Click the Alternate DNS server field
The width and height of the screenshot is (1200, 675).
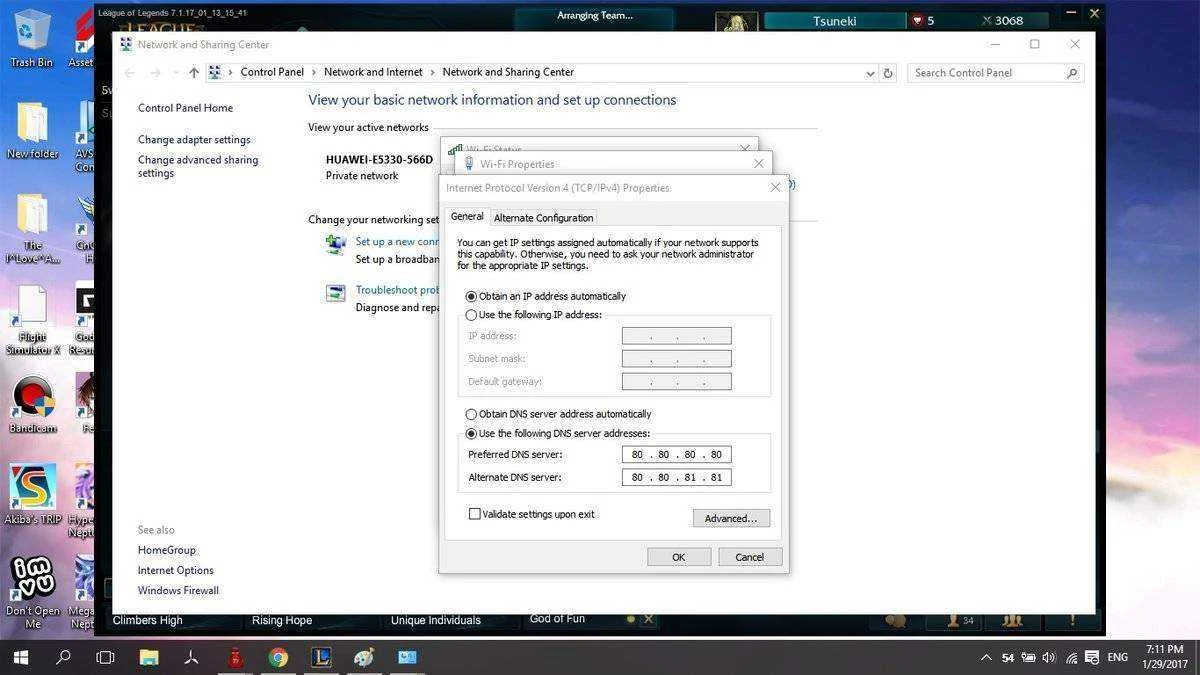click(676, 478)
